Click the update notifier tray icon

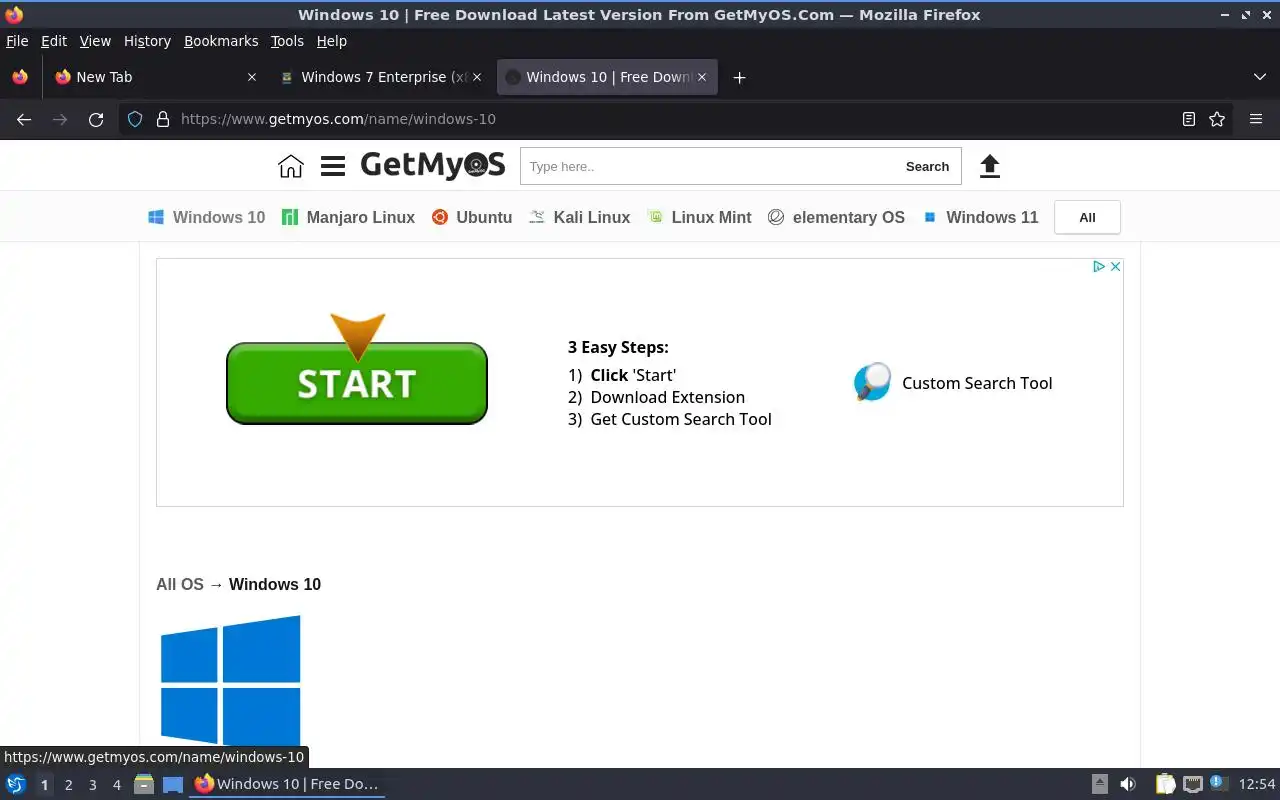pos(1218,783)
